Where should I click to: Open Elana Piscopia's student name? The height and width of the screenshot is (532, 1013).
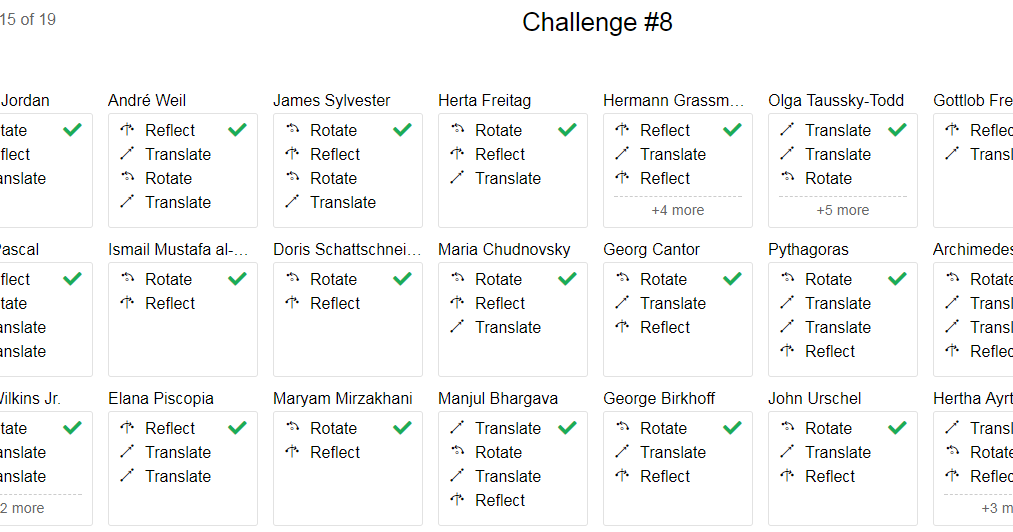point(161,398)
